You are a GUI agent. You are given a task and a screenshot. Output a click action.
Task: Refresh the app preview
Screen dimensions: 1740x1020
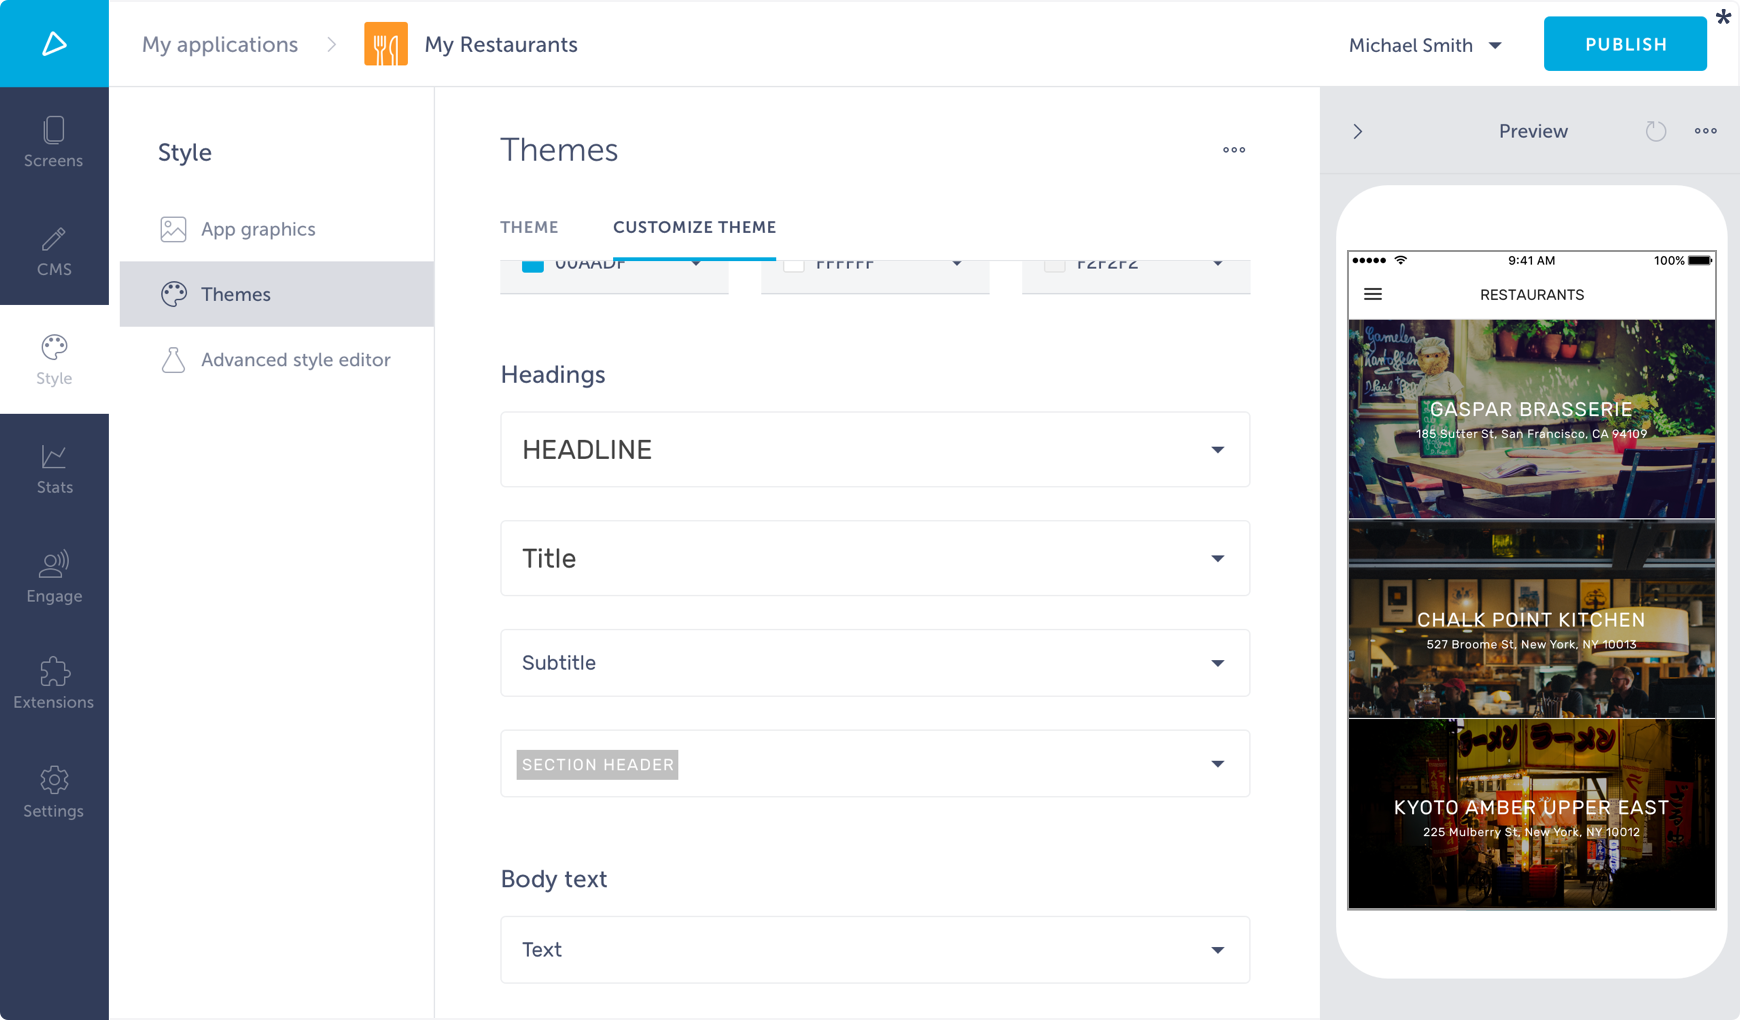pos(1655,131)
